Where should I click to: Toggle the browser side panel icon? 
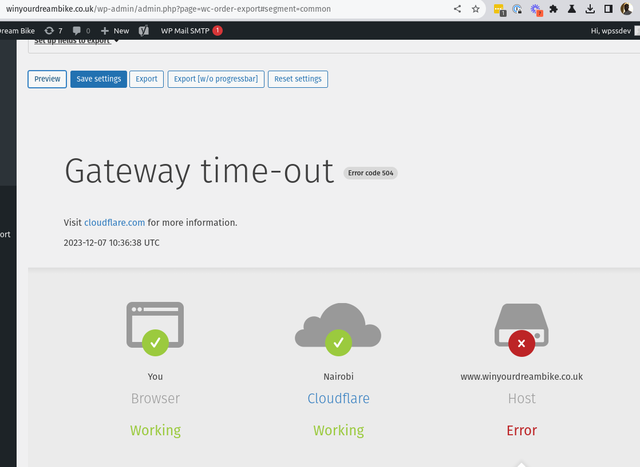pyautogui.click(x=608, y=9)
